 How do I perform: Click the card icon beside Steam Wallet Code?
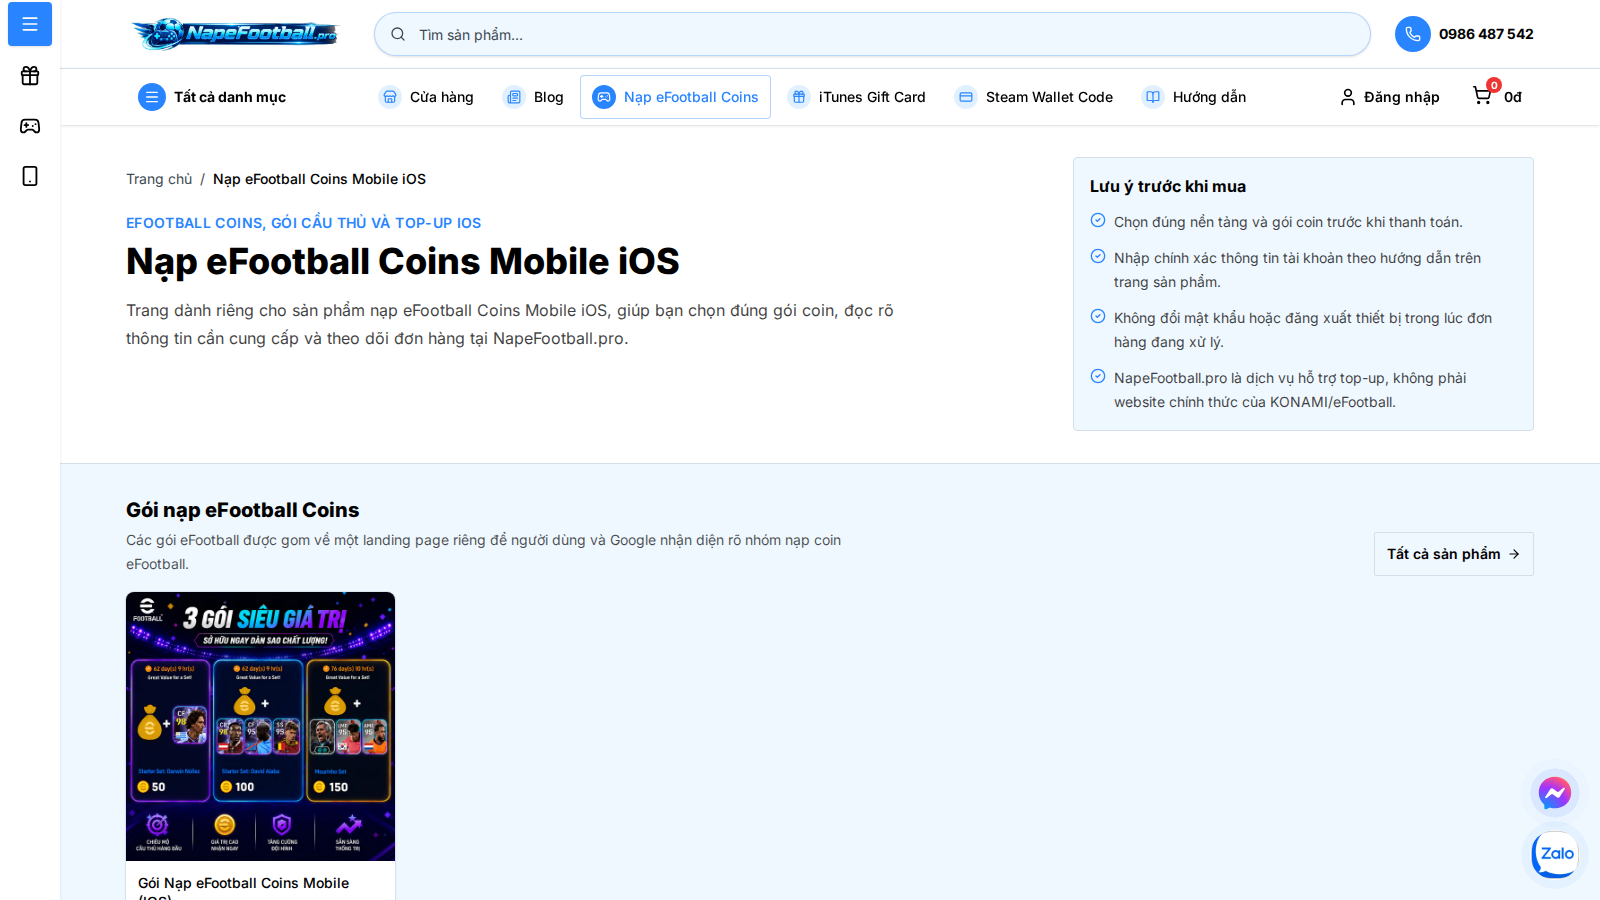pyautogui.click(x=965, y=97)
